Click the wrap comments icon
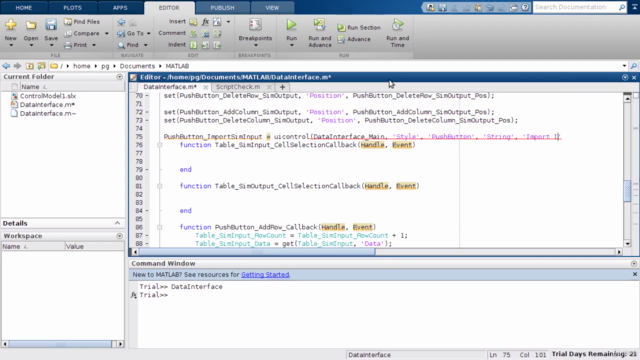 coord(217,33)
